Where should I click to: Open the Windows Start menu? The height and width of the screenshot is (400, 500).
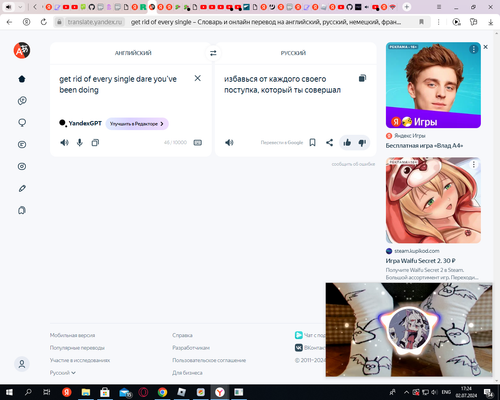(9, 392)
